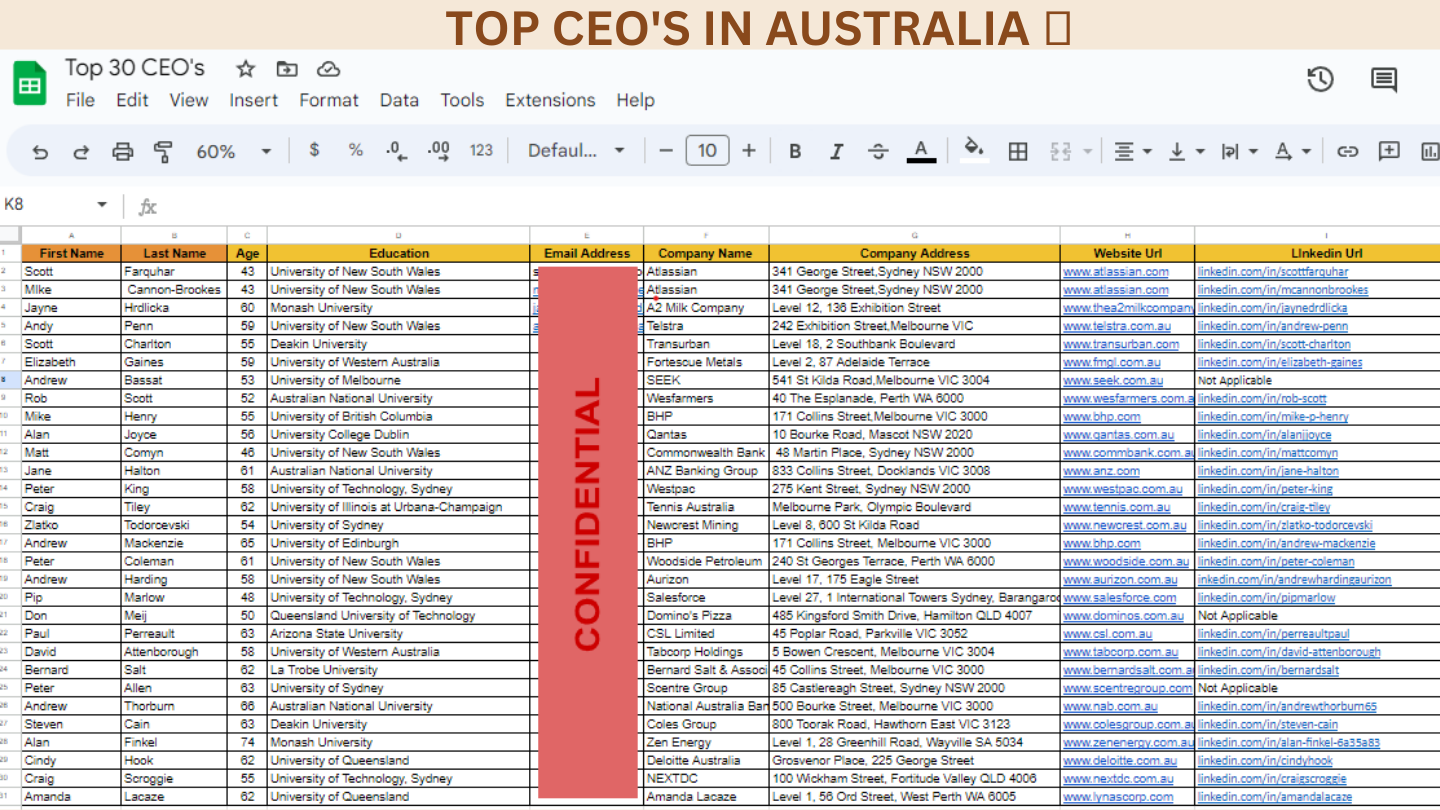Image resolution: width=1440 pixels, height=810 pixels.
Task: Open horizontal align options
Action: point(1133,151)
